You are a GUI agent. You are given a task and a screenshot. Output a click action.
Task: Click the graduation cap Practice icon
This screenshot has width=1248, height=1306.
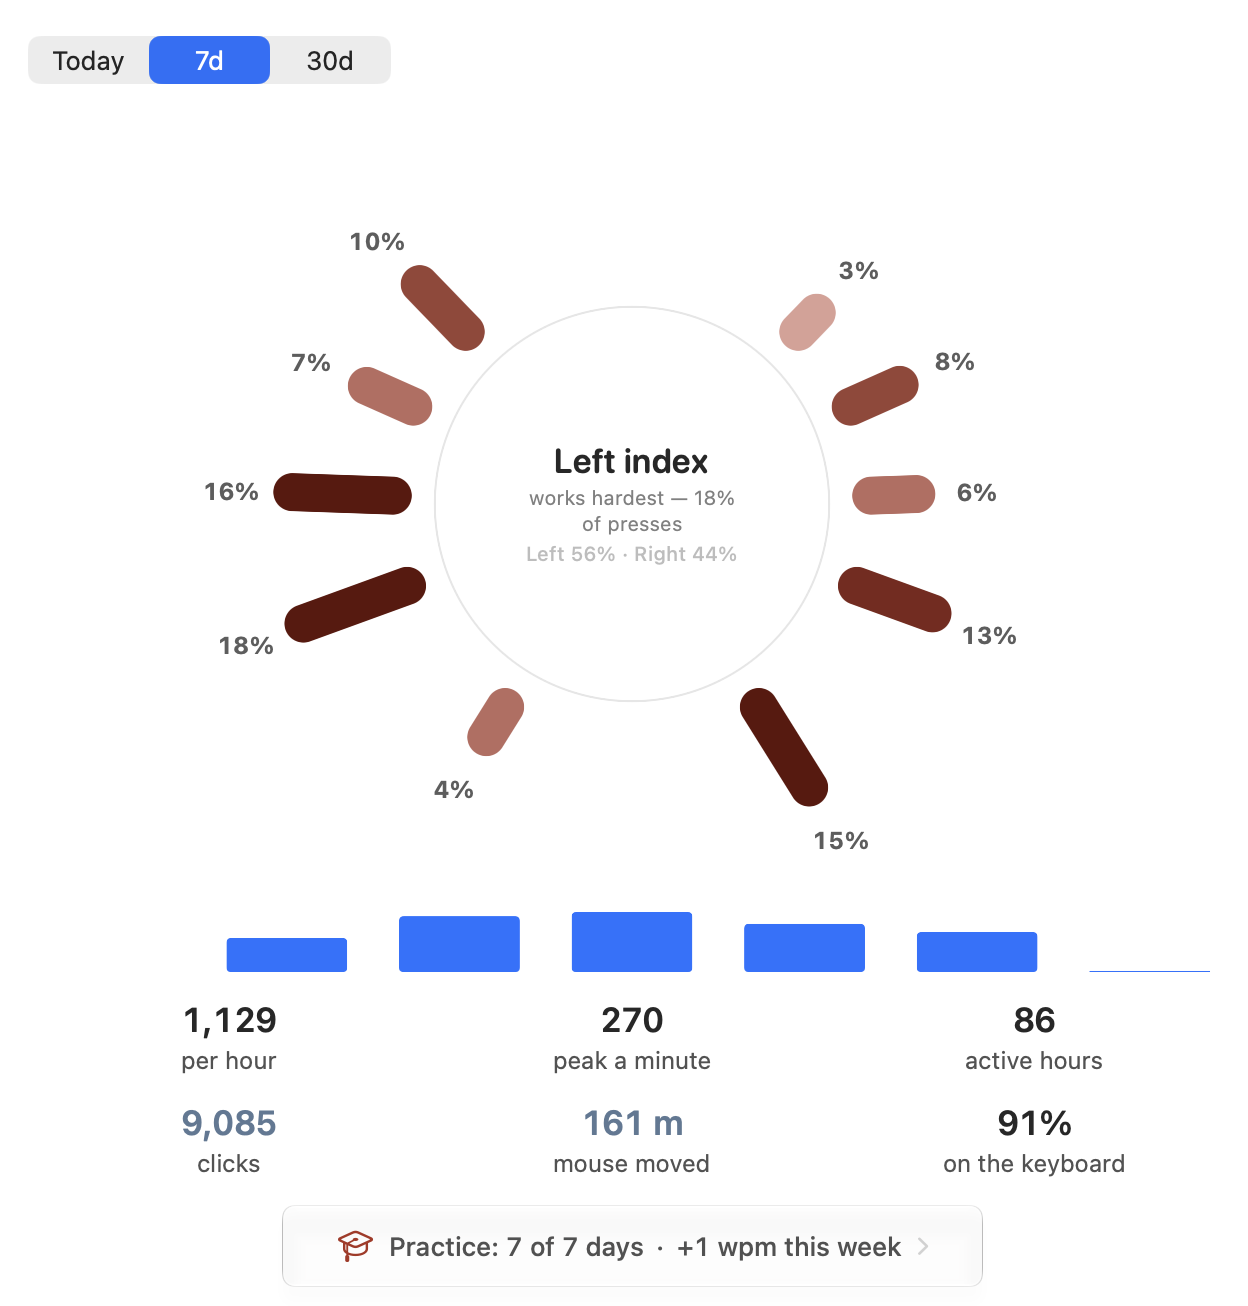(355, 1246)
